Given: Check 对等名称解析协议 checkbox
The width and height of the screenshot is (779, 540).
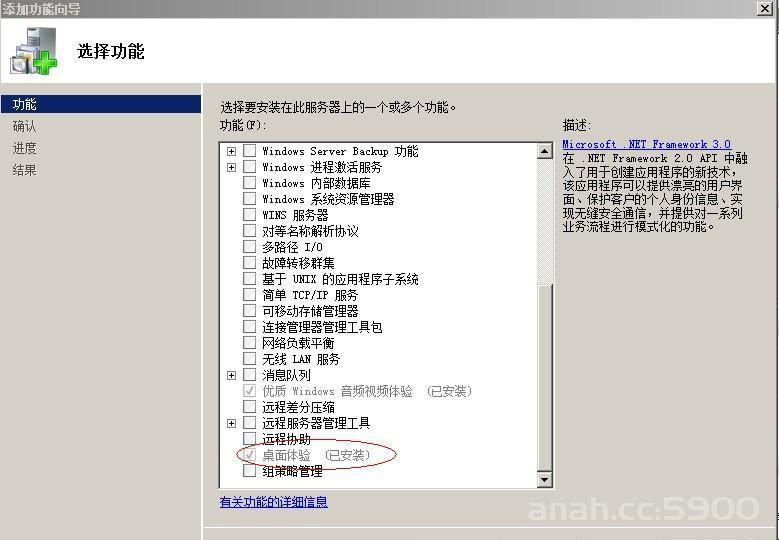Looking at the screenshot, I should pyautogui.click(x=249, y=231).
